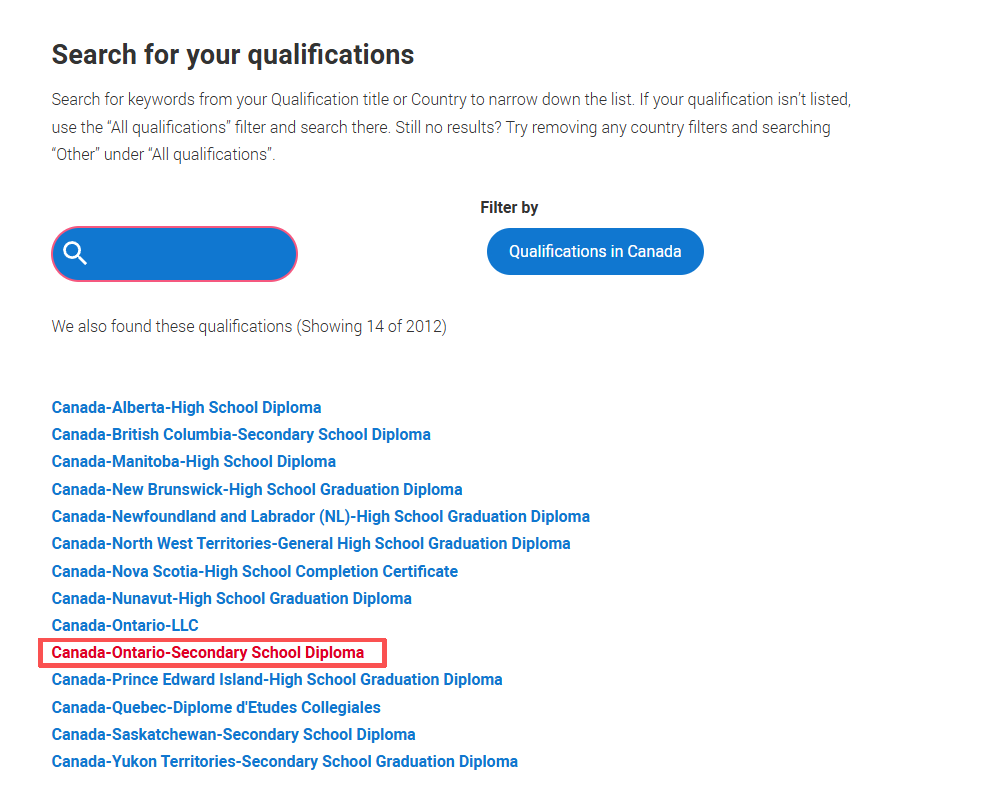The image size is (994, 807).
Task: Choose Canada-New Brunswick-High School Graduation Diploma
Action: 257,490
